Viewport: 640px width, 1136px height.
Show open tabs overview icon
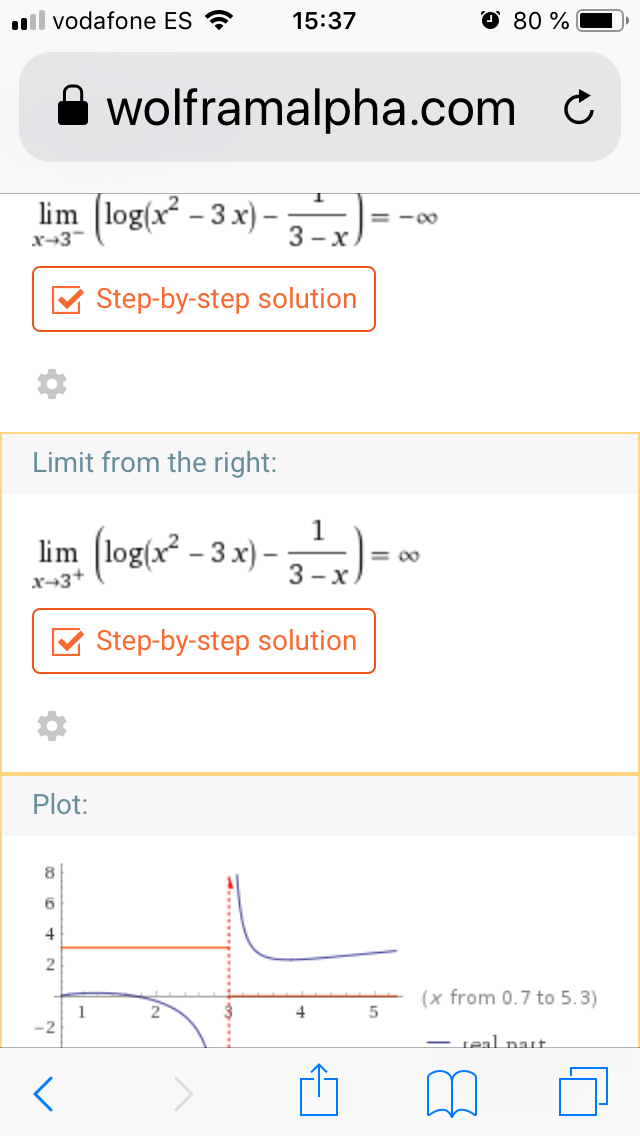[x=583, y=1092]
